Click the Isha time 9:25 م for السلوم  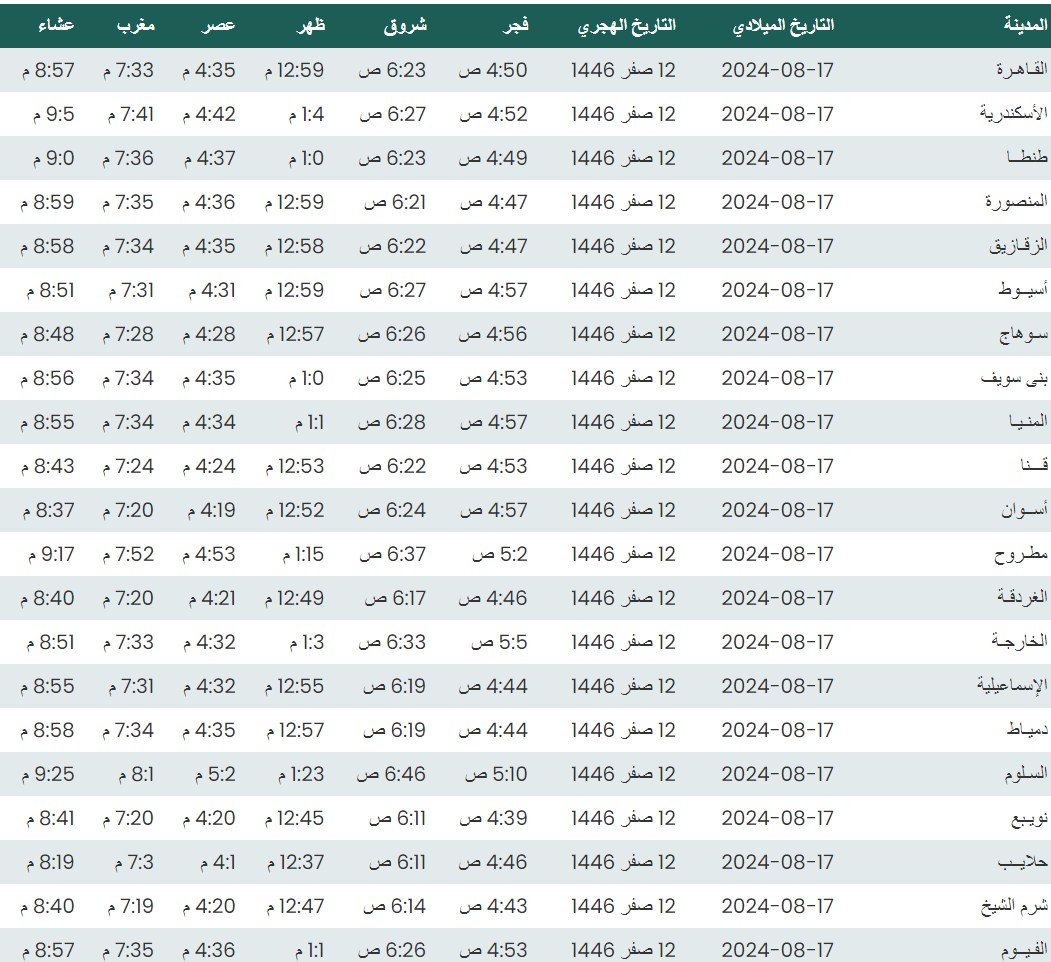coord(47,774)
